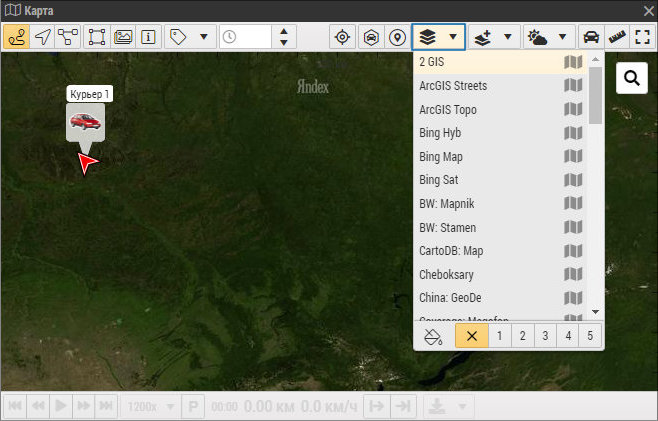
Task: Select overlay slot 5
Action: tap(590, 336)
